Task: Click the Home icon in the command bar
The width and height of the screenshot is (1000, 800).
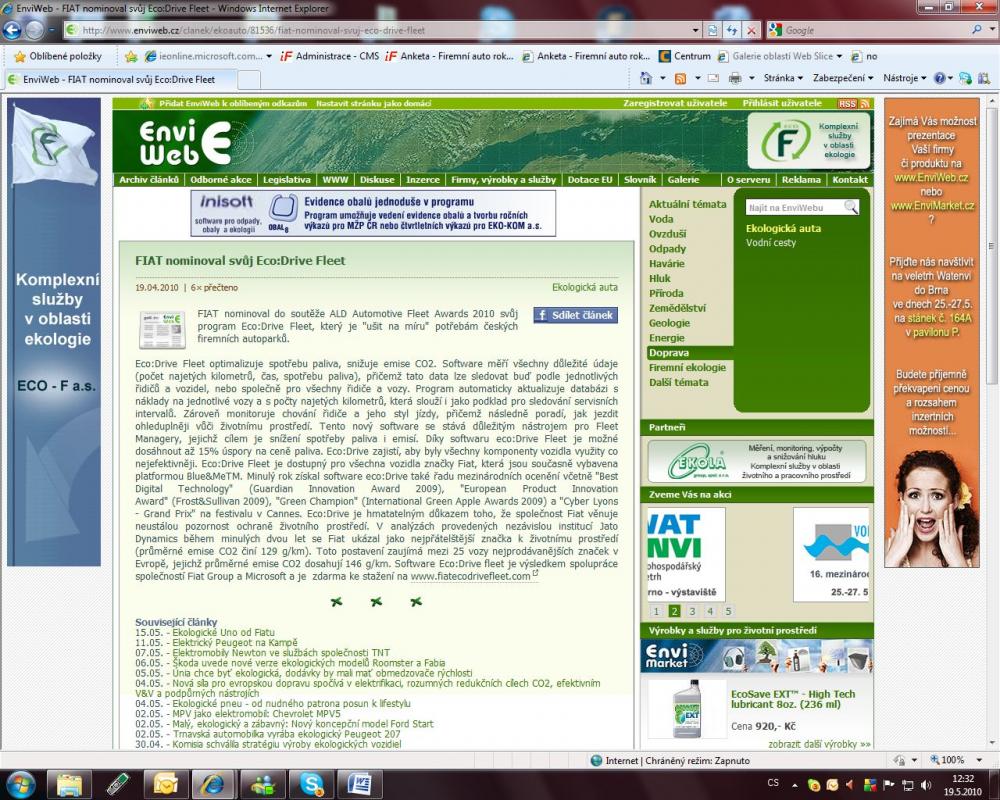Action: tap(646, 78)
